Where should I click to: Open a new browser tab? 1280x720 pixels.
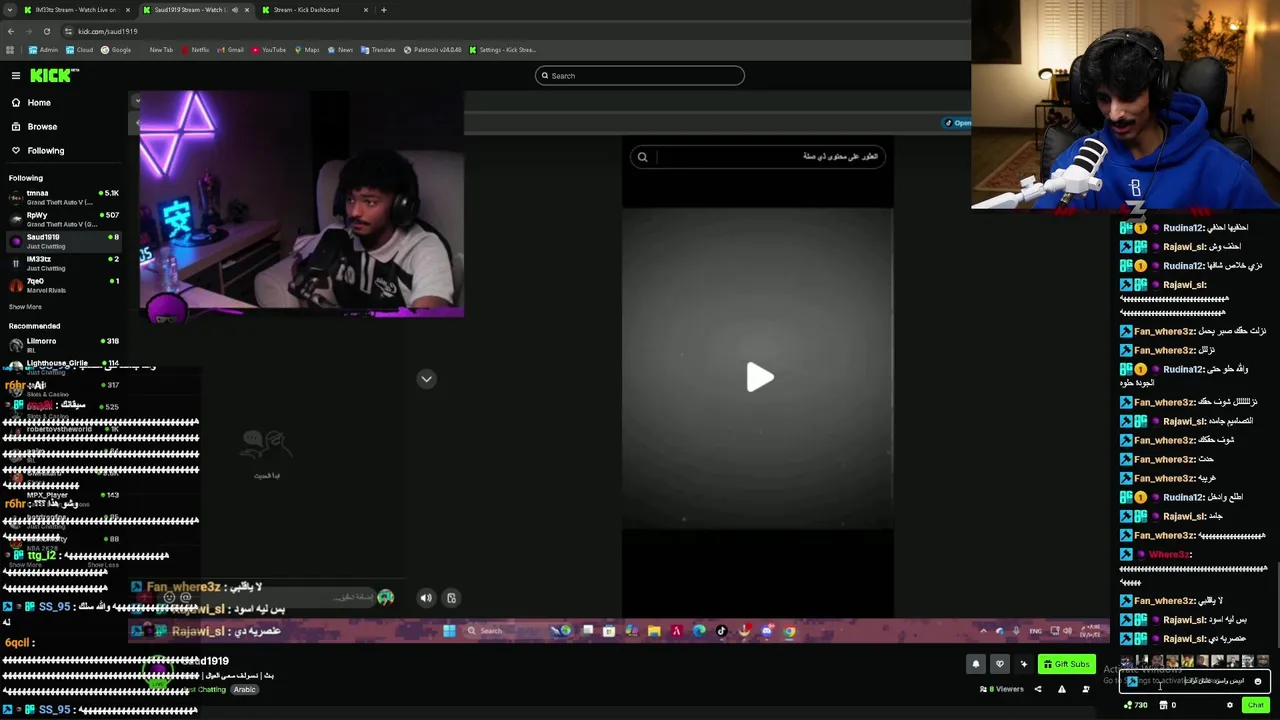point(383,10)
